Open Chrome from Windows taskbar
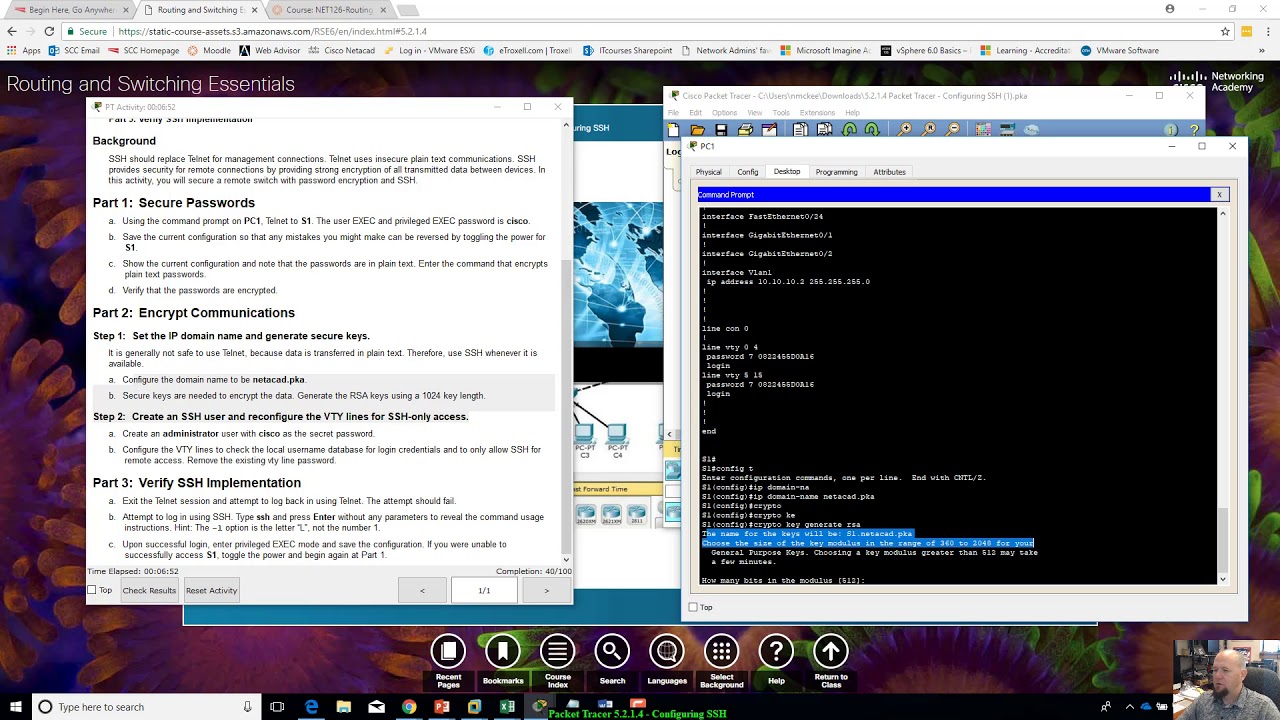 coord(409,707)
